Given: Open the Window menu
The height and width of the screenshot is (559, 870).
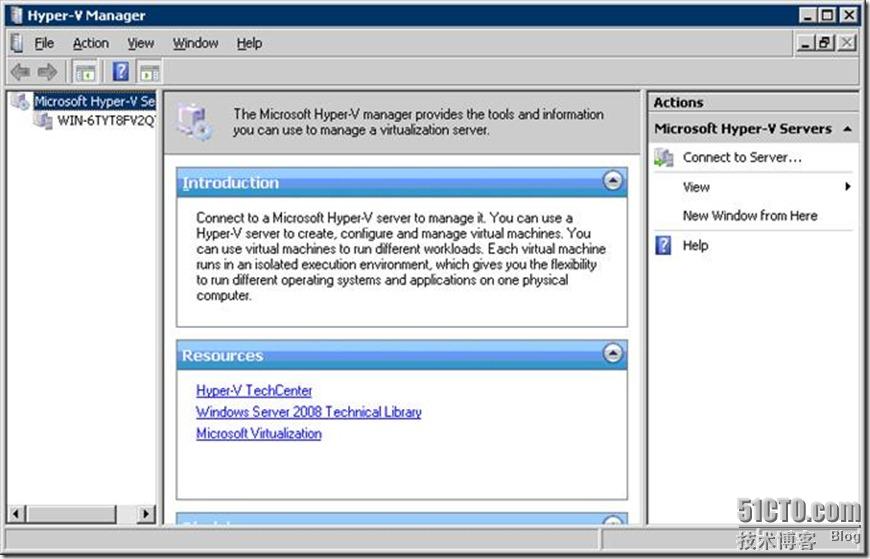Looking at the screenshot, I should [x=195, y=43].
